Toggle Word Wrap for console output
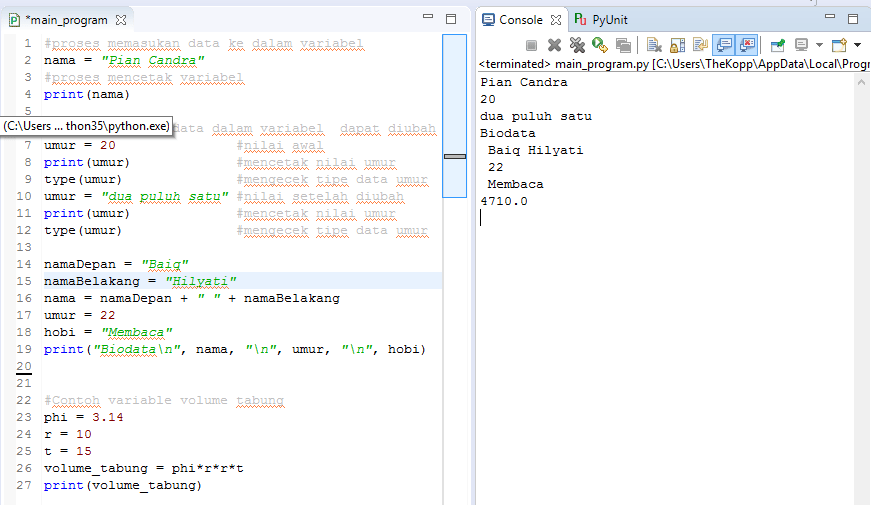 coord(700,45)
